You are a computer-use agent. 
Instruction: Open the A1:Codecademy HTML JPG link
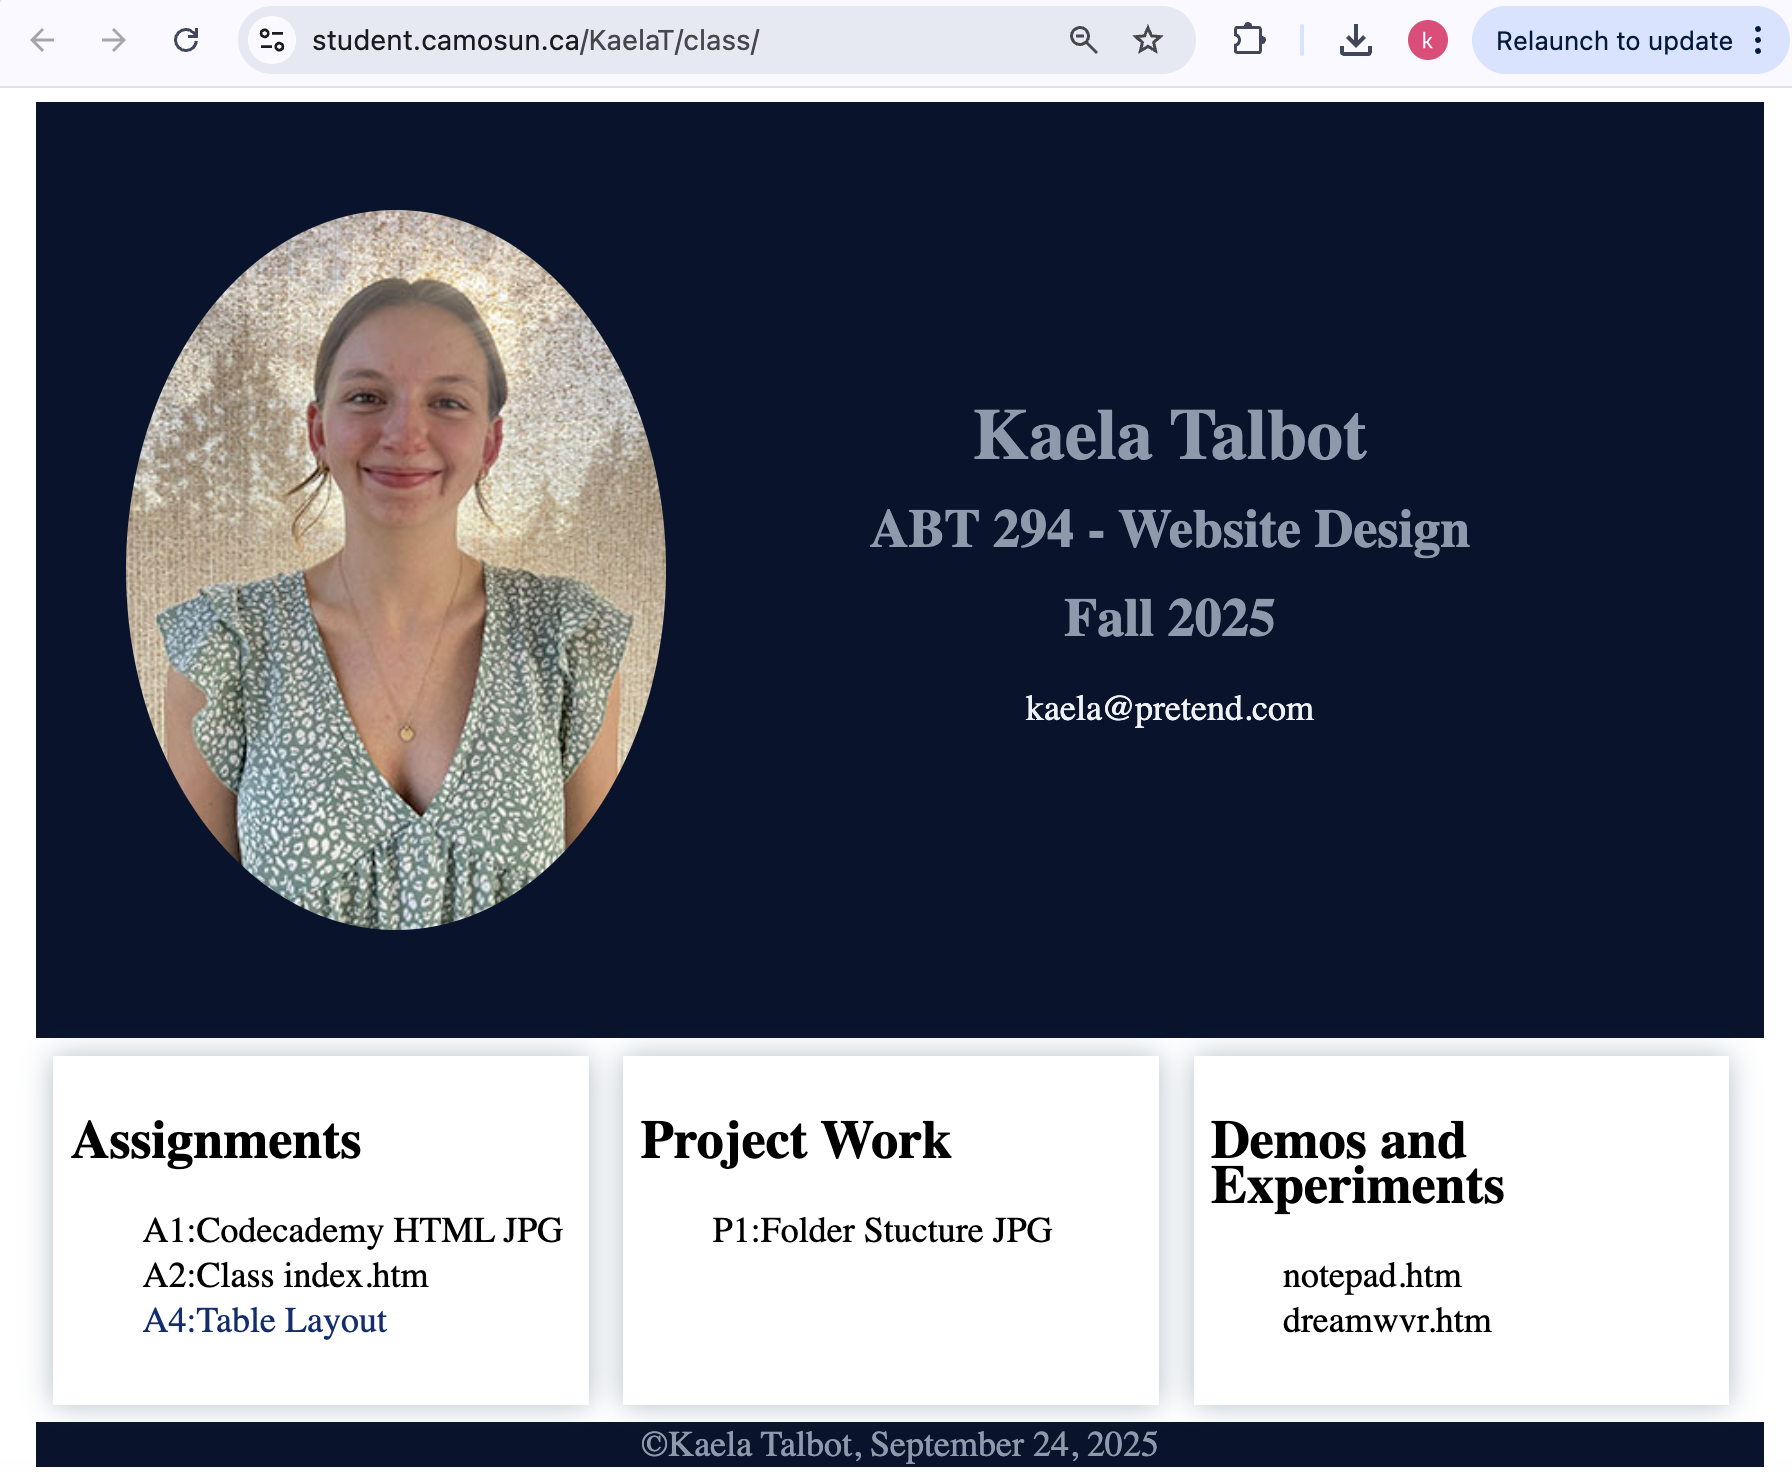352,1230
